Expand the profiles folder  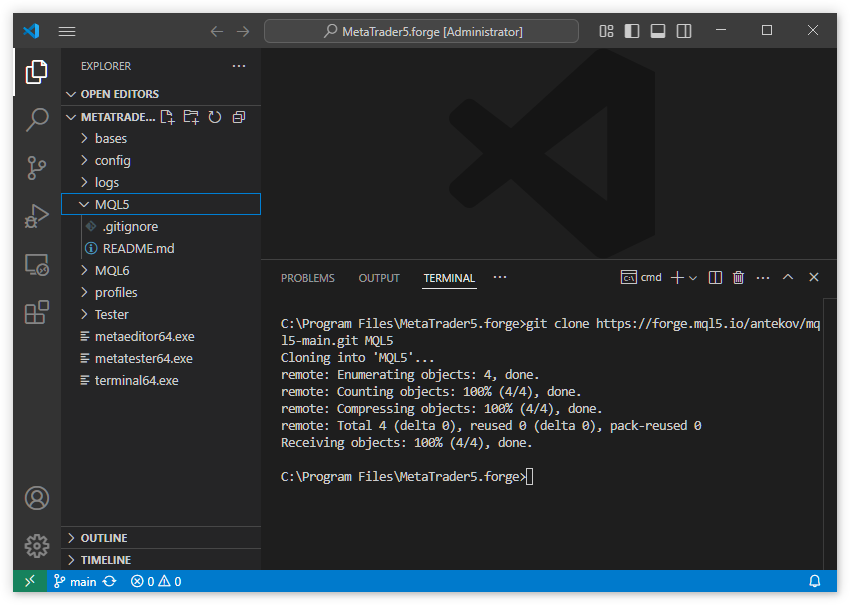point(161,293)
